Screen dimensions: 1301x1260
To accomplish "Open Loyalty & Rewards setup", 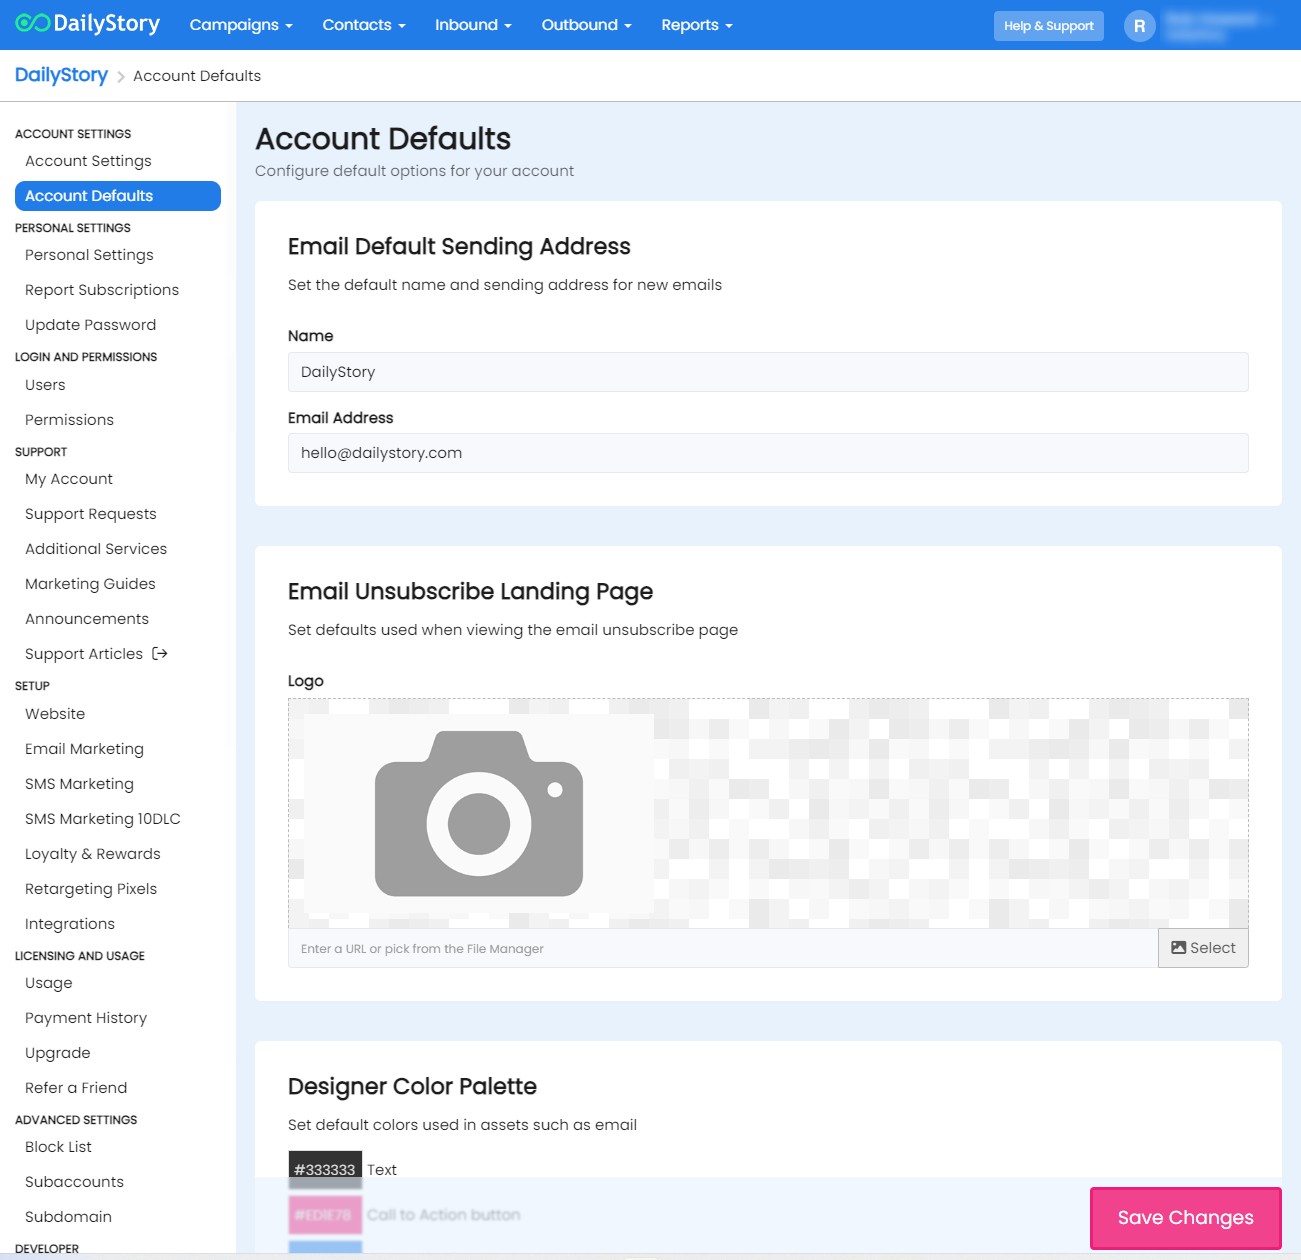I will click(93, 854).
